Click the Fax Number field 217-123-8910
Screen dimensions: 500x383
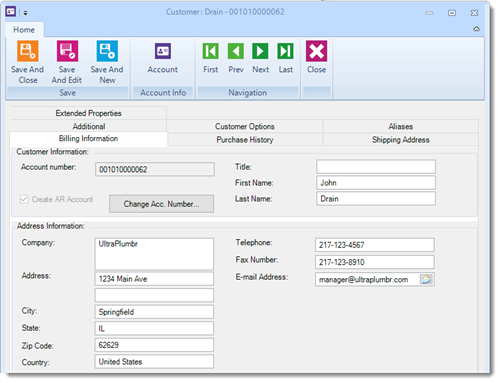pos(375,262)
